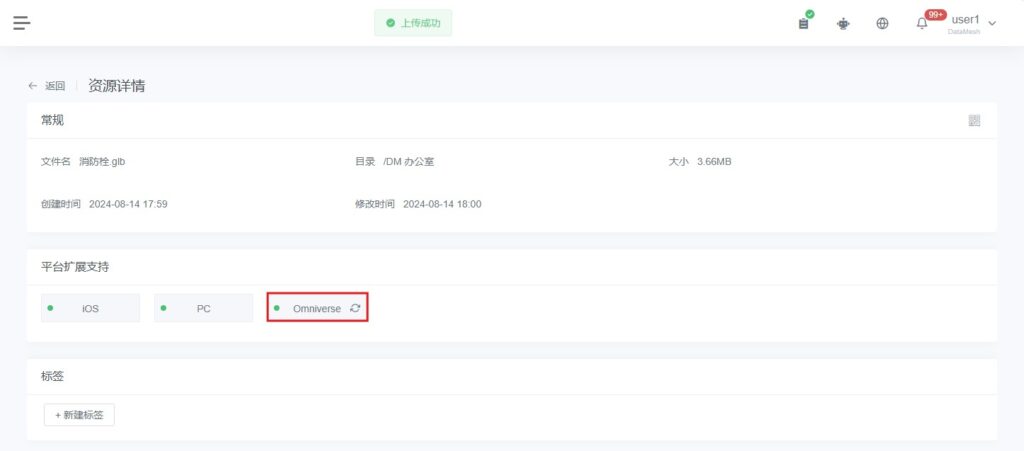Click the back arrow beside 返回
This screenshot has height=451, width=1024.
click(x=33, y=86)
